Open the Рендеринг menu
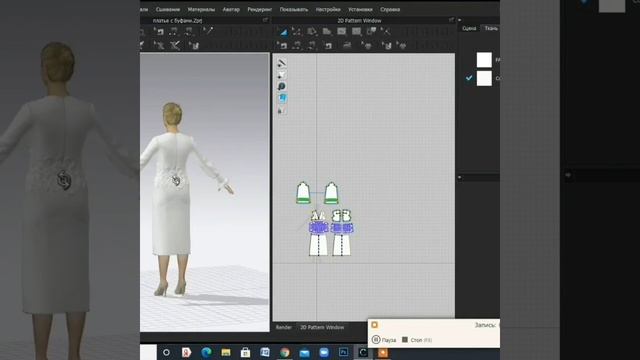640x360 pixels. click(260, 9)
